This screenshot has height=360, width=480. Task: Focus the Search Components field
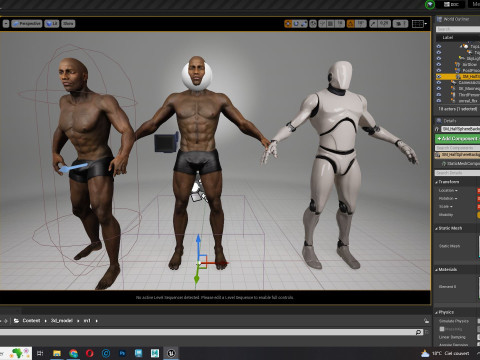[457, 148]
